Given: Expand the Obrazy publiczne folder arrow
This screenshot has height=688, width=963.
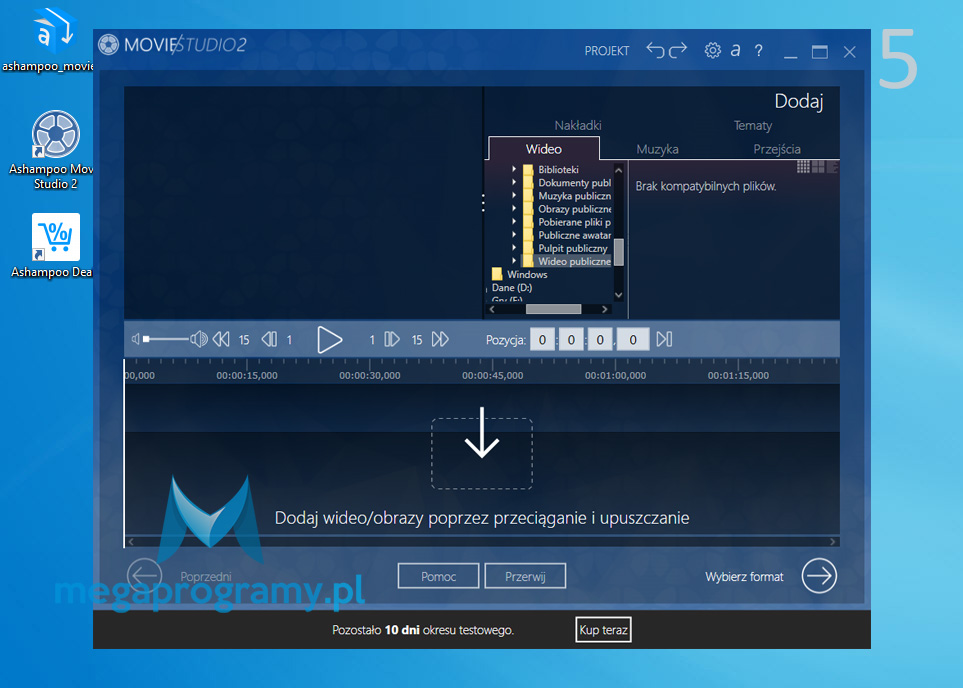Looking at the screenshot, I should (x=514, y=208).
